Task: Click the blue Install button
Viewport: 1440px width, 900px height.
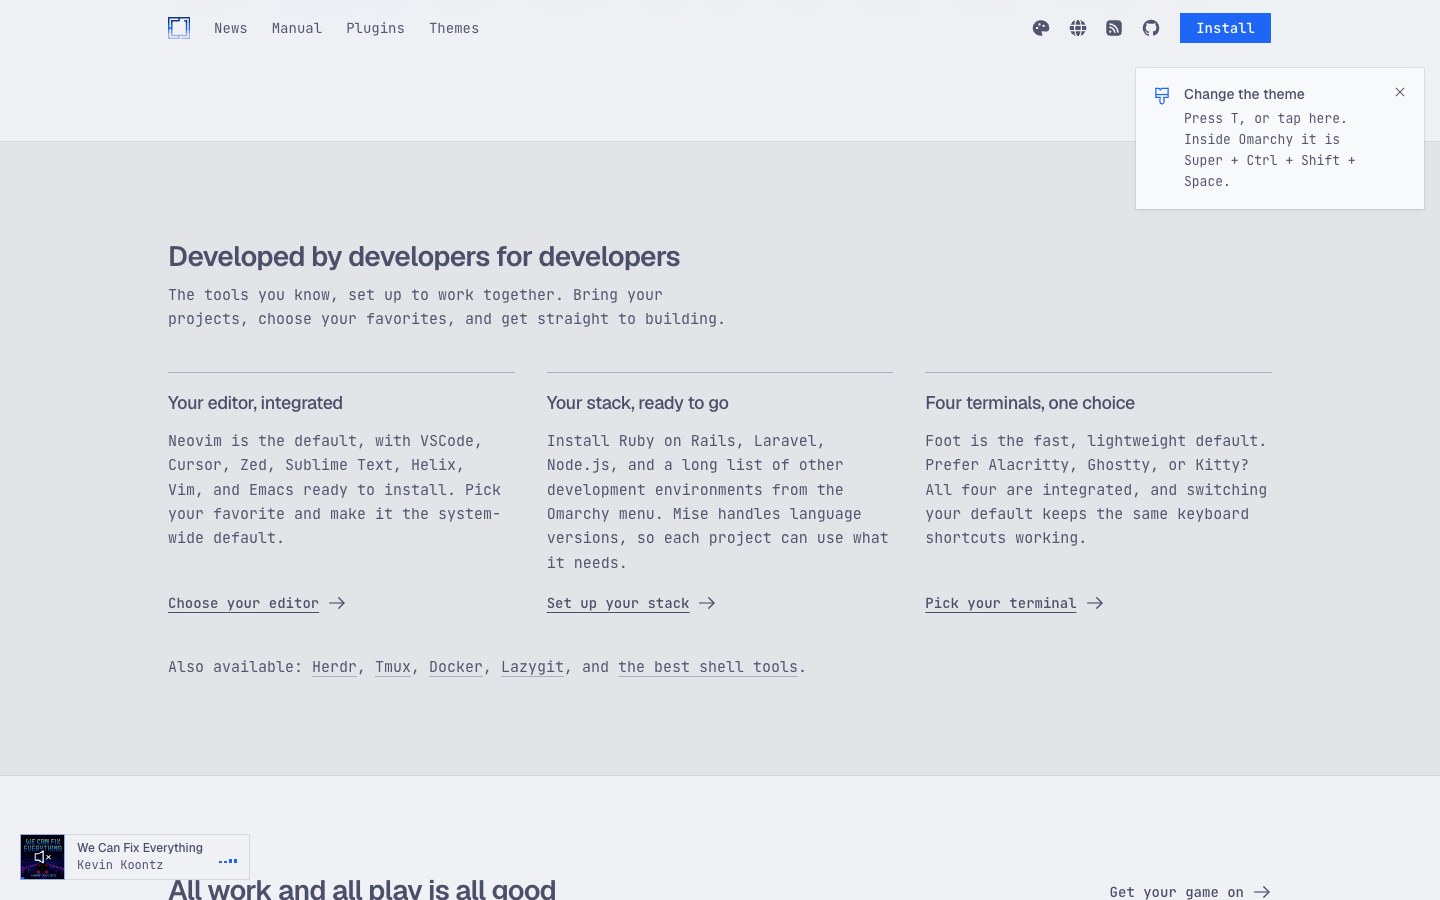Action: click(1225, 28)
